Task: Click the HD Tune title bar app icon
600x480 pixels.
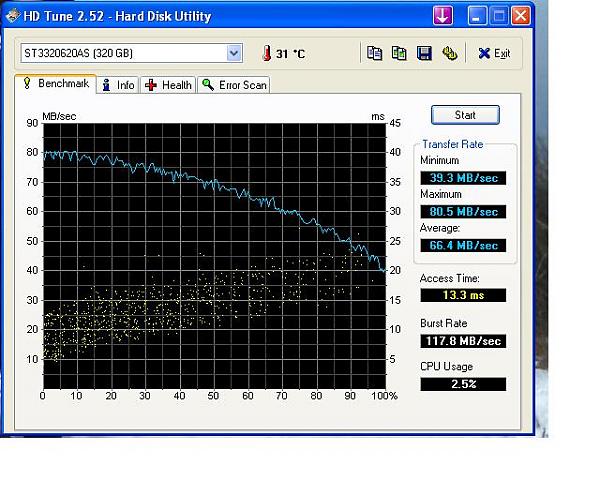Action: [x=13, y=16]
